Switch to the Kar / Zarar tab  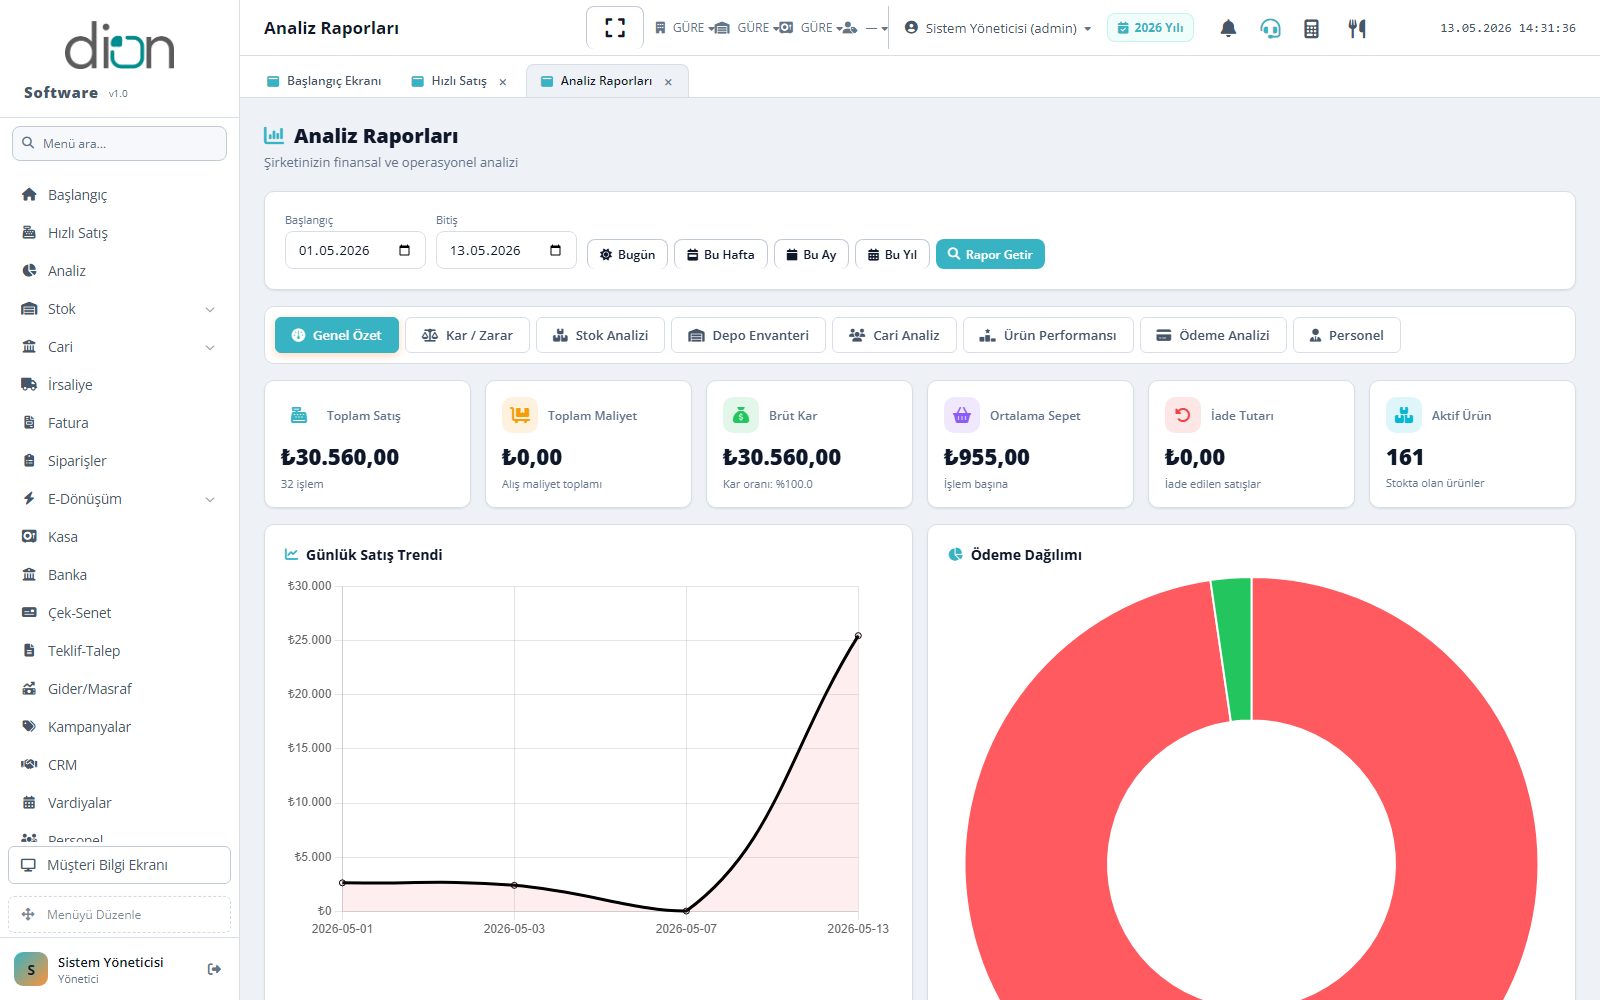[x=467, y=335]
